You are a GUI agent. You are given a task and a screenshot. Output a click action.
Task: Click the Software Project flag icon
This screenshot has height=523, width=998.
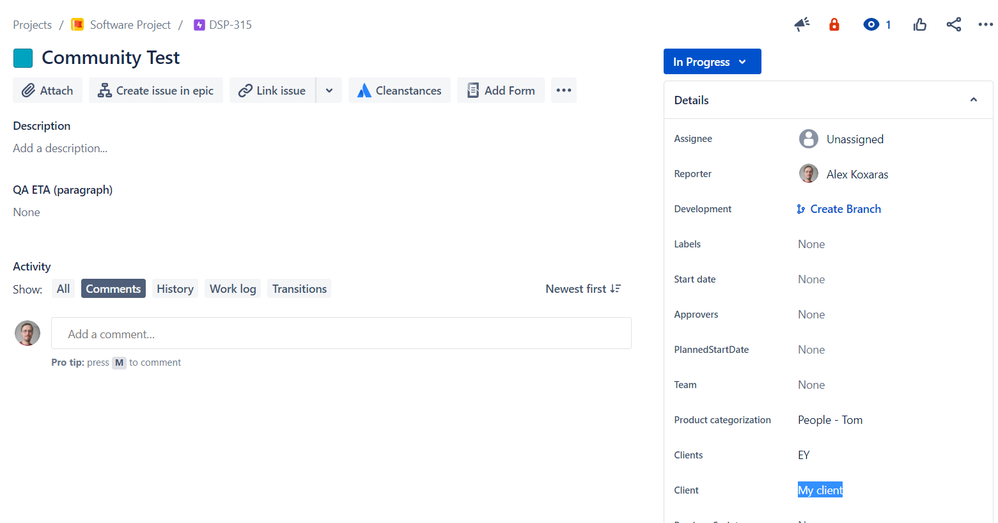[x=78, y=25]
